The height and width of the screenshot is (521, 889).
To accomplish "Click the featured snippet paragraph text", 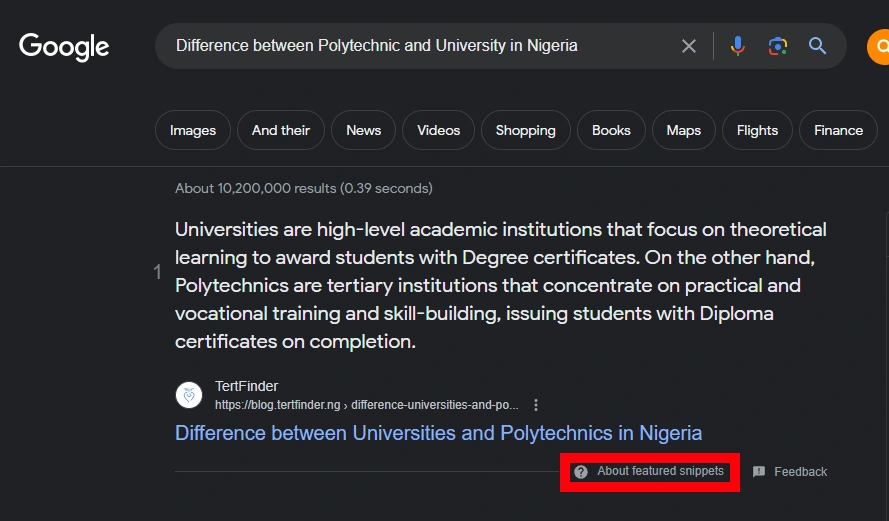I will coord(501,285).
